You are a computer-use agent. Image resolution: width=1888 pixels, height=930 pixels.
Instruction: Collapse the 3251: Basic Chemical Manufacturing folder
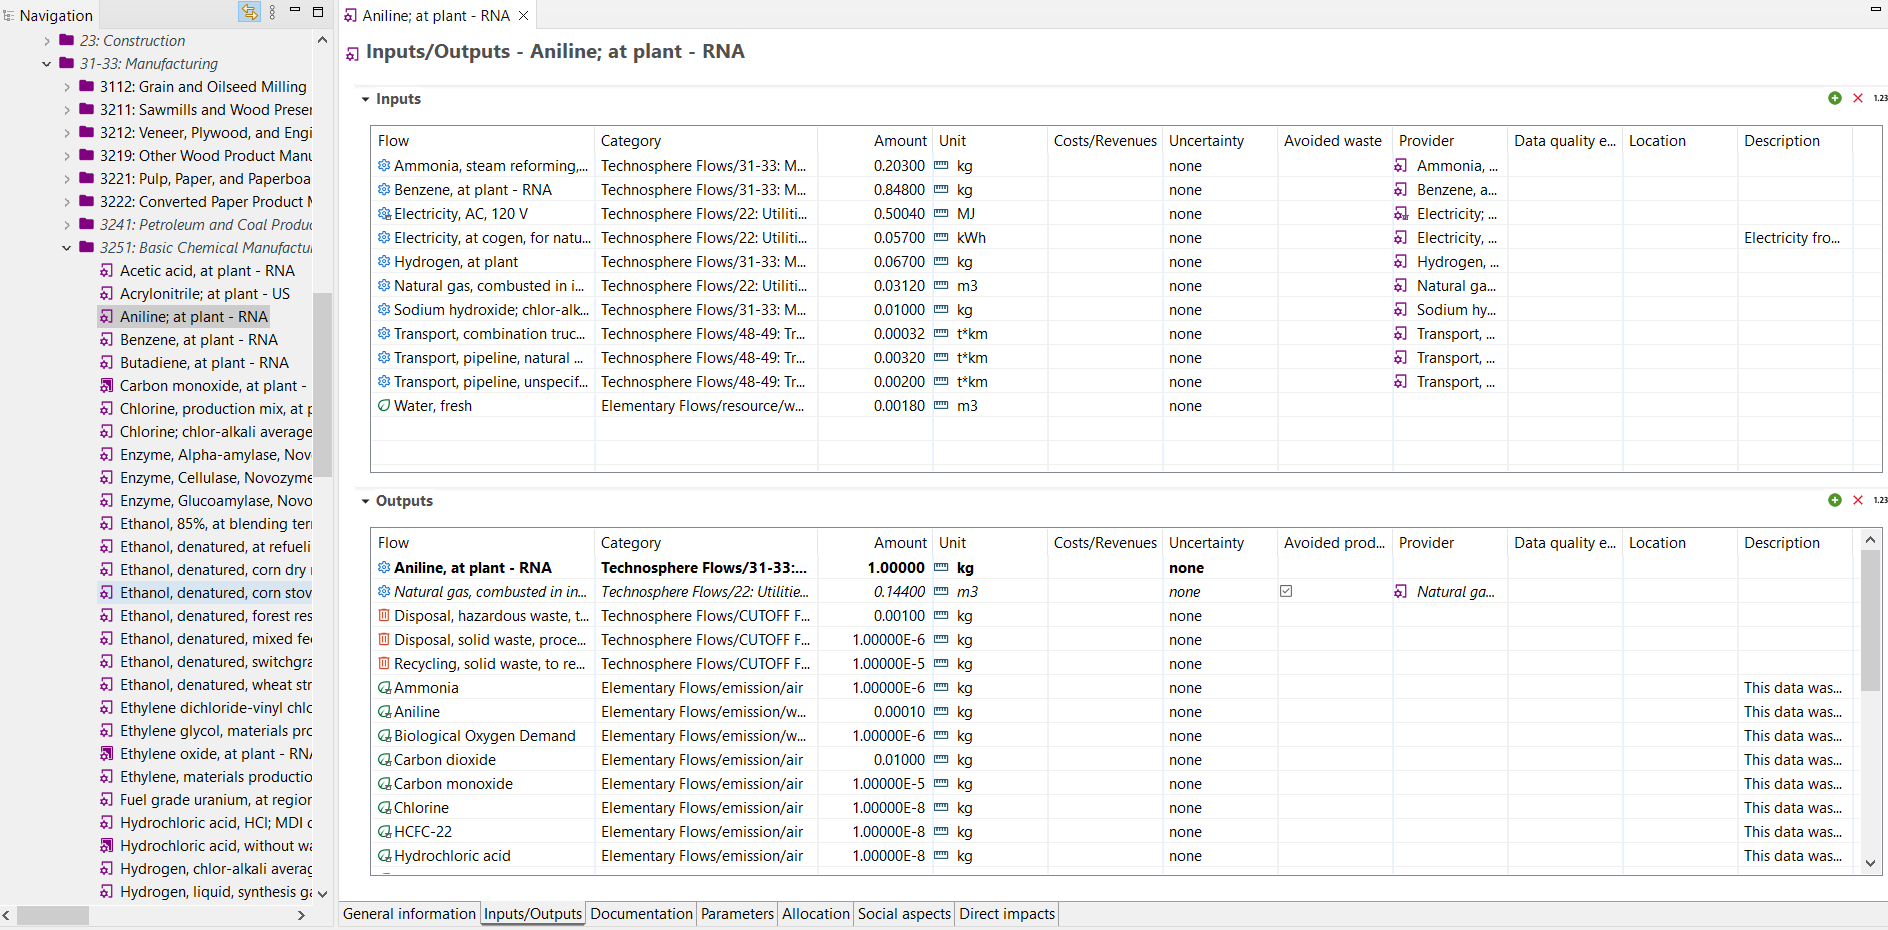tap(67, 248)
